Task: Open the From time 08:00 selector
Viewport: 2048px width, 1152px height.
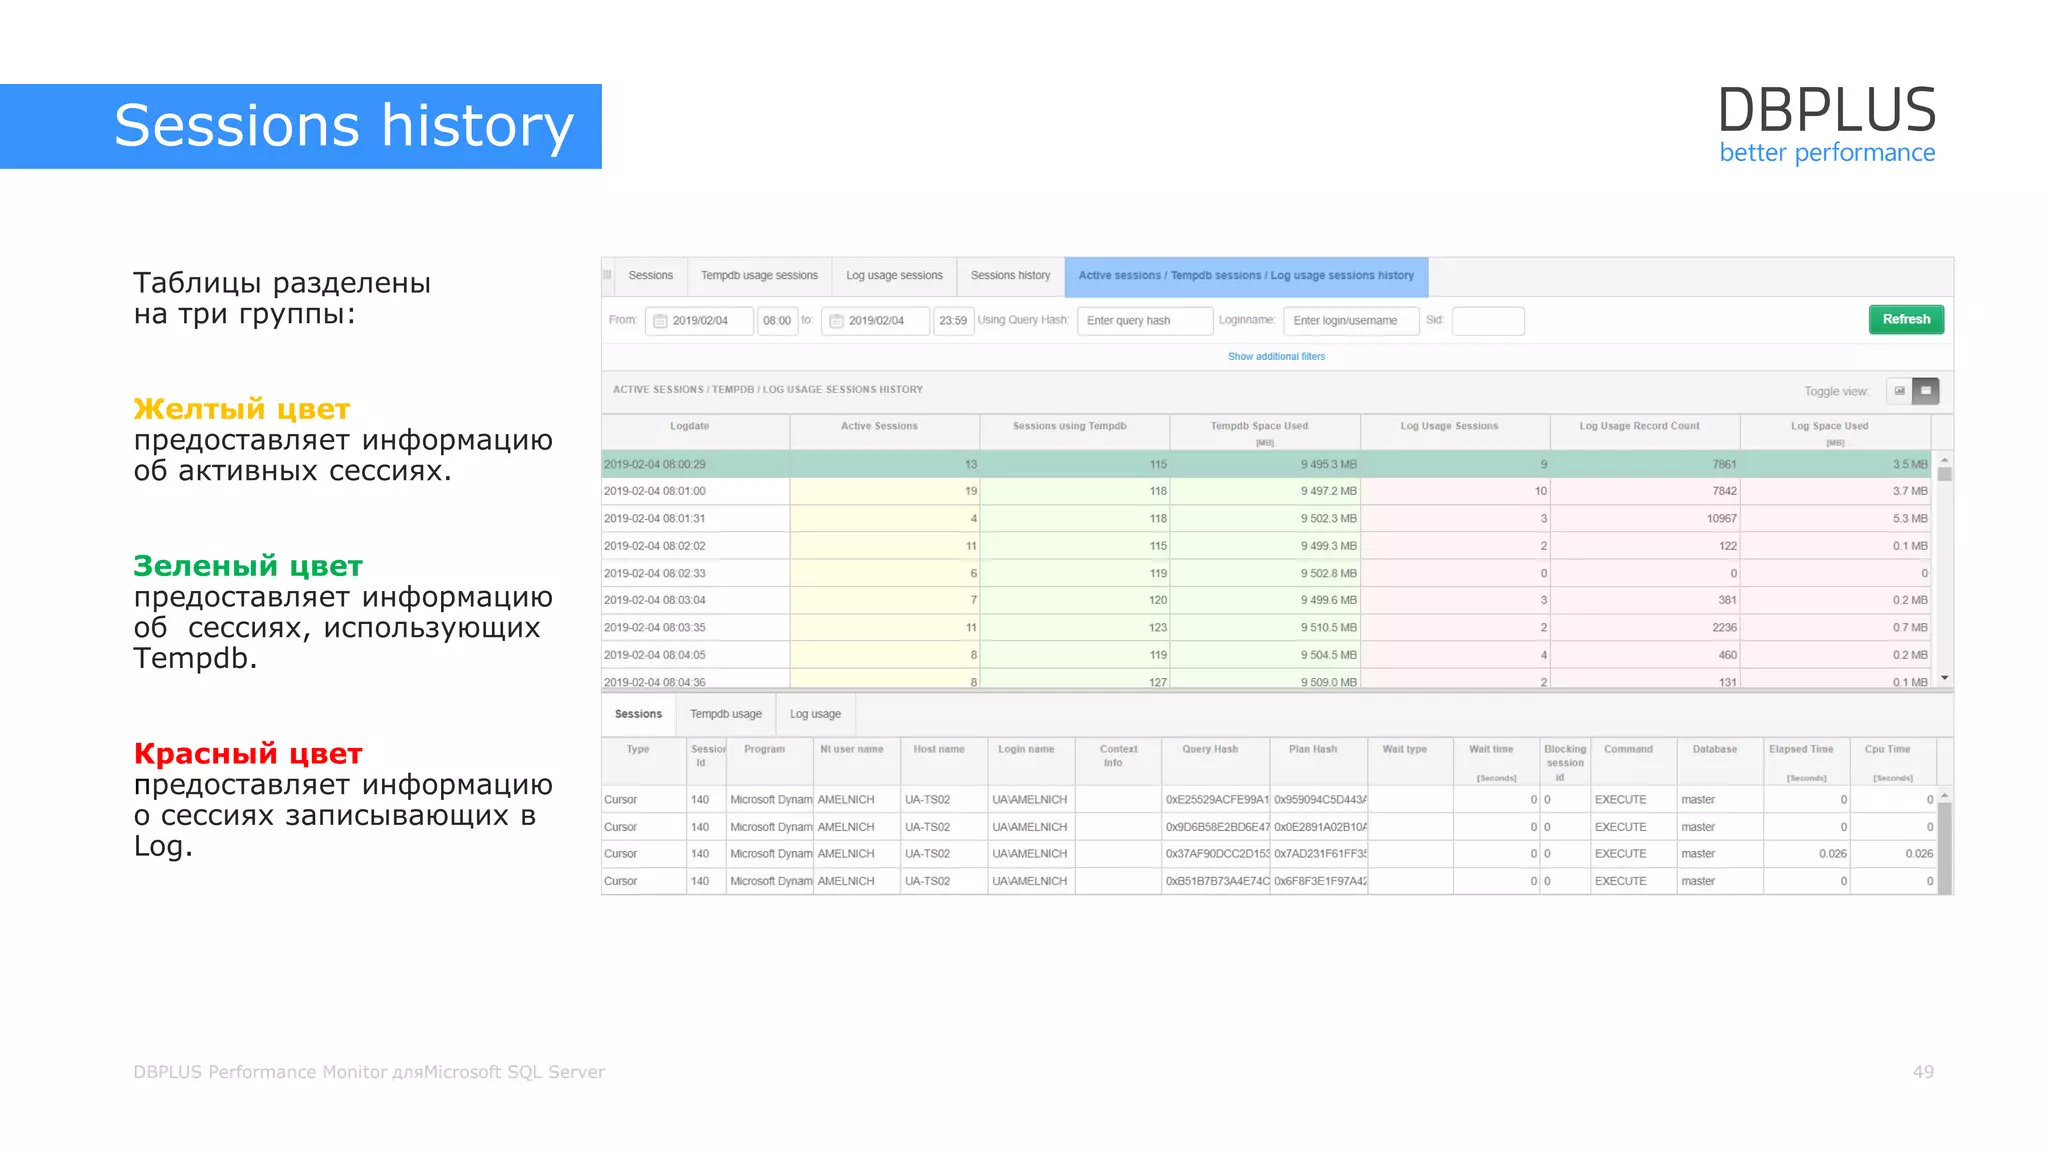Action: pyautogui.click(x=777, y=321)
